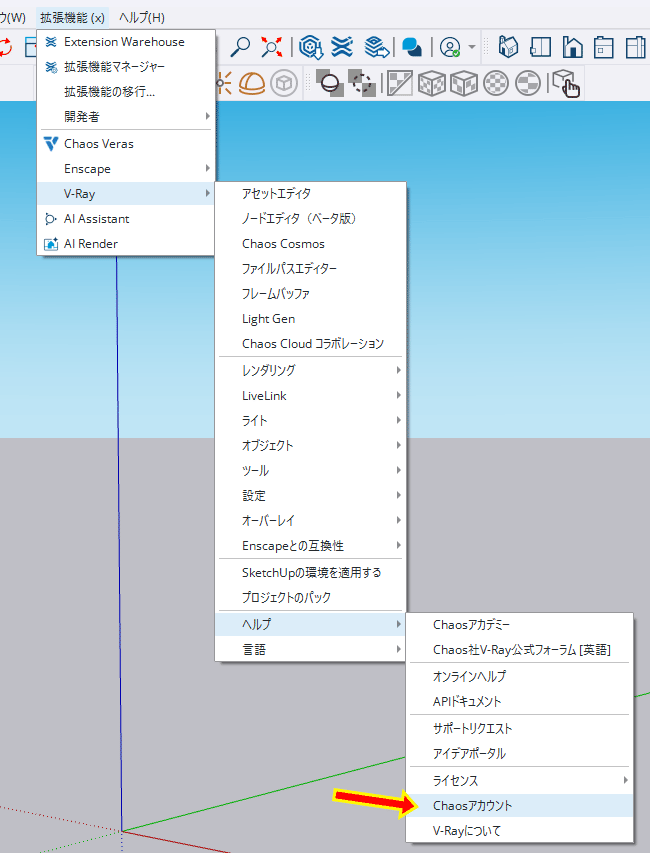This screenshot has width=650, height=853.
Task: Select Chaos Cloud コラボレーション
Action: click(x=311, y=344)
